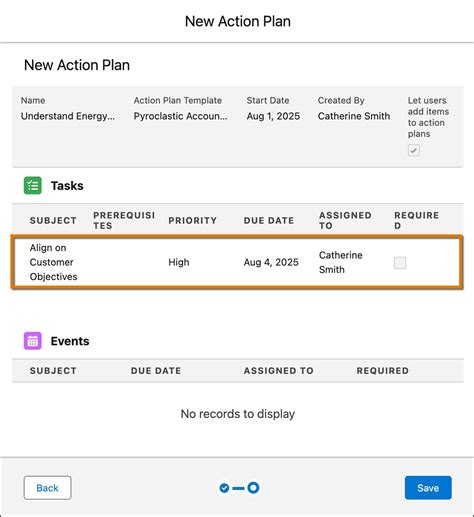This screenshot has width=474, height=517.
Task: Click the Prerequisites column header
Action: coord(124,220)
